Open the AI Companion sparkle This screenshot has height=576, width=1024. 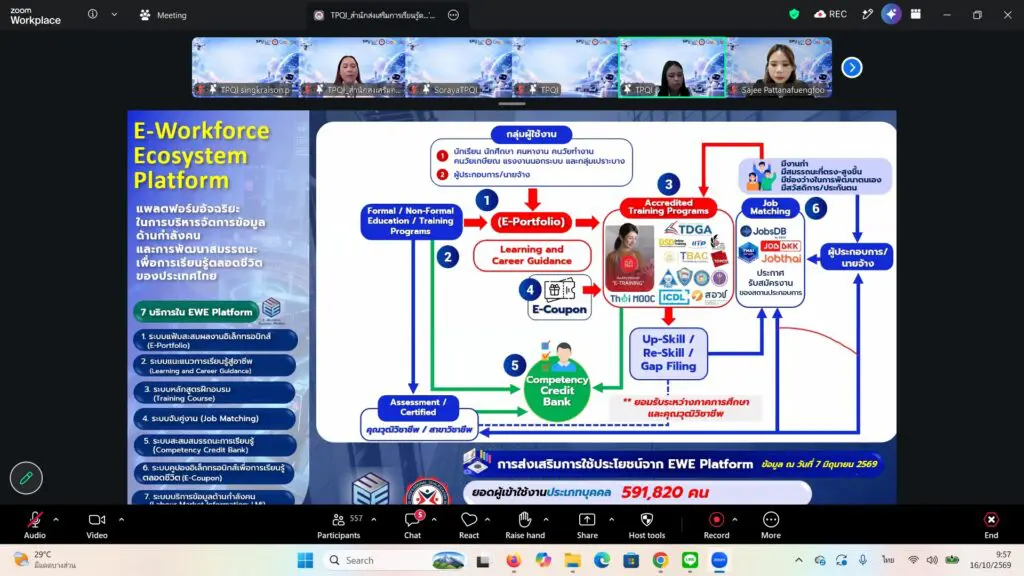[891, 14]
